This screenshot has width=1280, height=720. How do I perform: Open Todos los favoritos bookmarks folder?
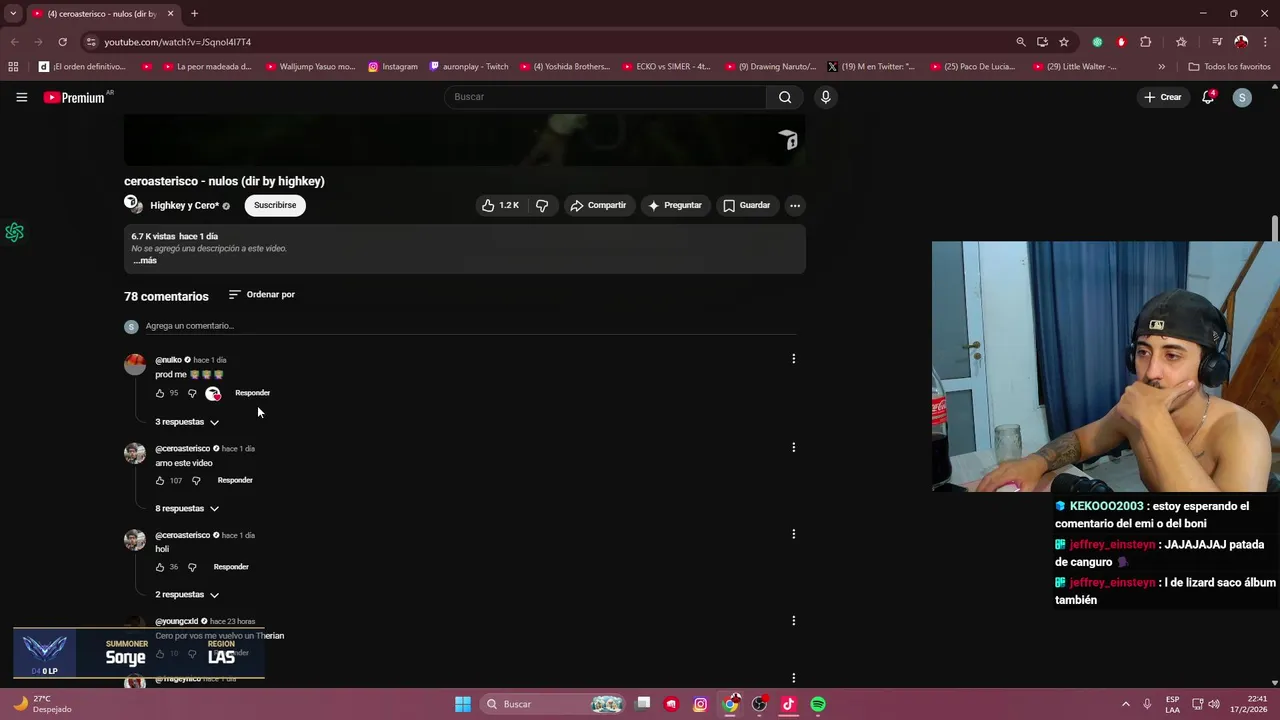(1229, 67)
